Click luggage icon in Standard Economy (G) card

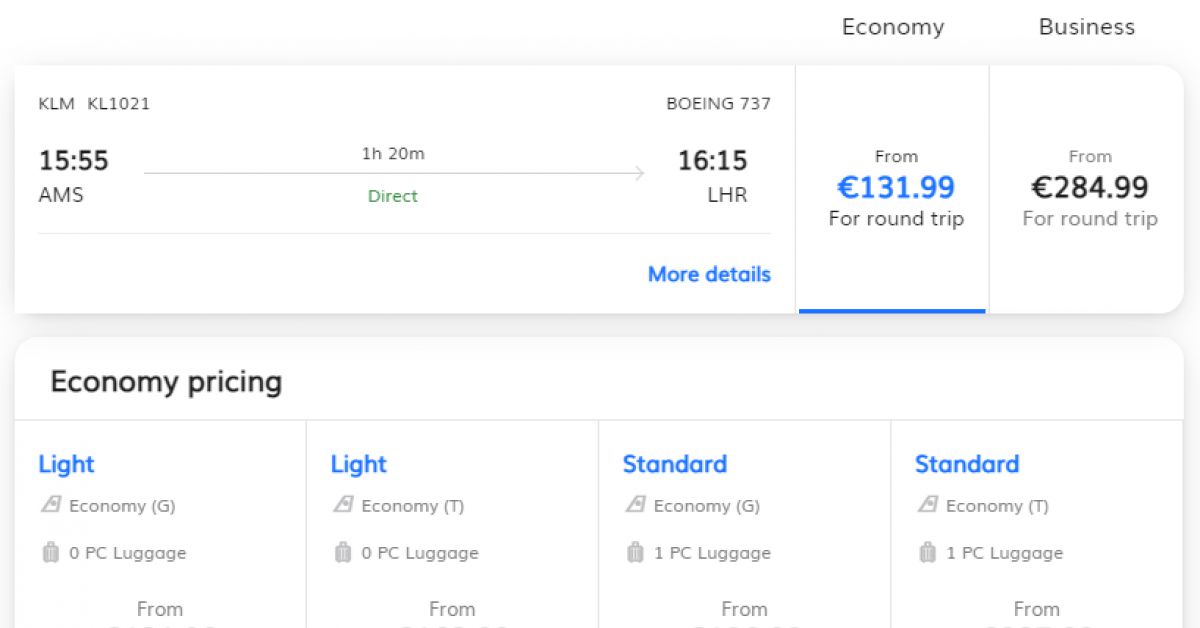(x=635, y=552)
